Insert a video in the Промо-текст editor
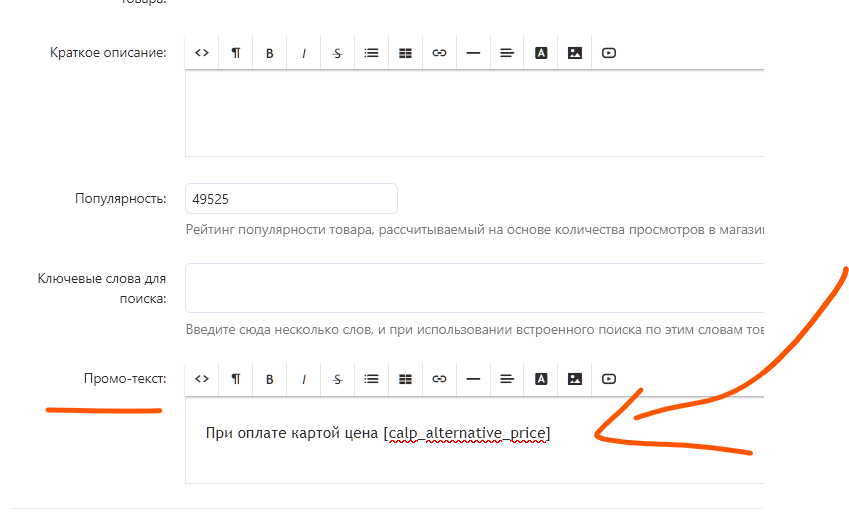This screenshot has height=521, width=849. 609,379
